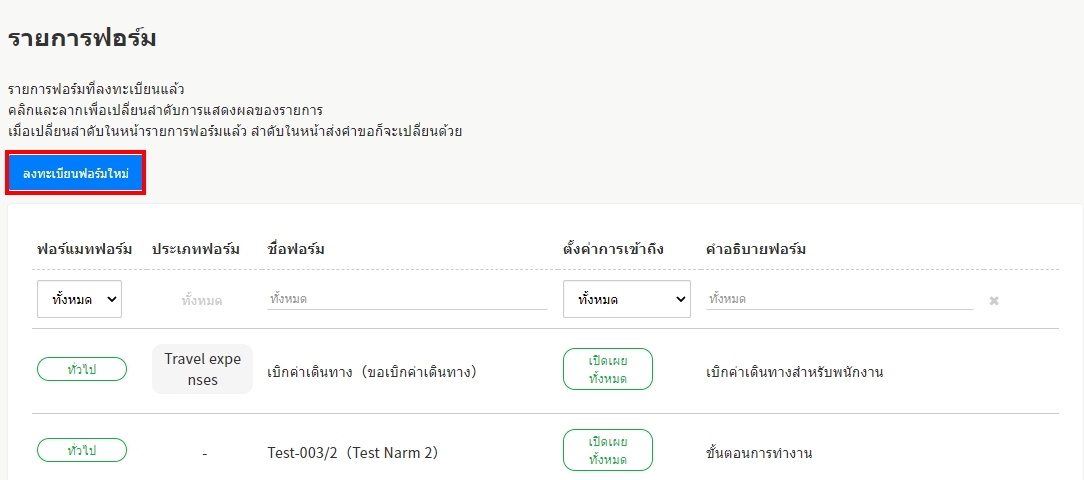Image resolution: width=1084 pixels, height=480 pixels.
Task: Select the ทั่วไป badge in the เบิกค่าเดินทาง row
Action: (x=82, y=369)
